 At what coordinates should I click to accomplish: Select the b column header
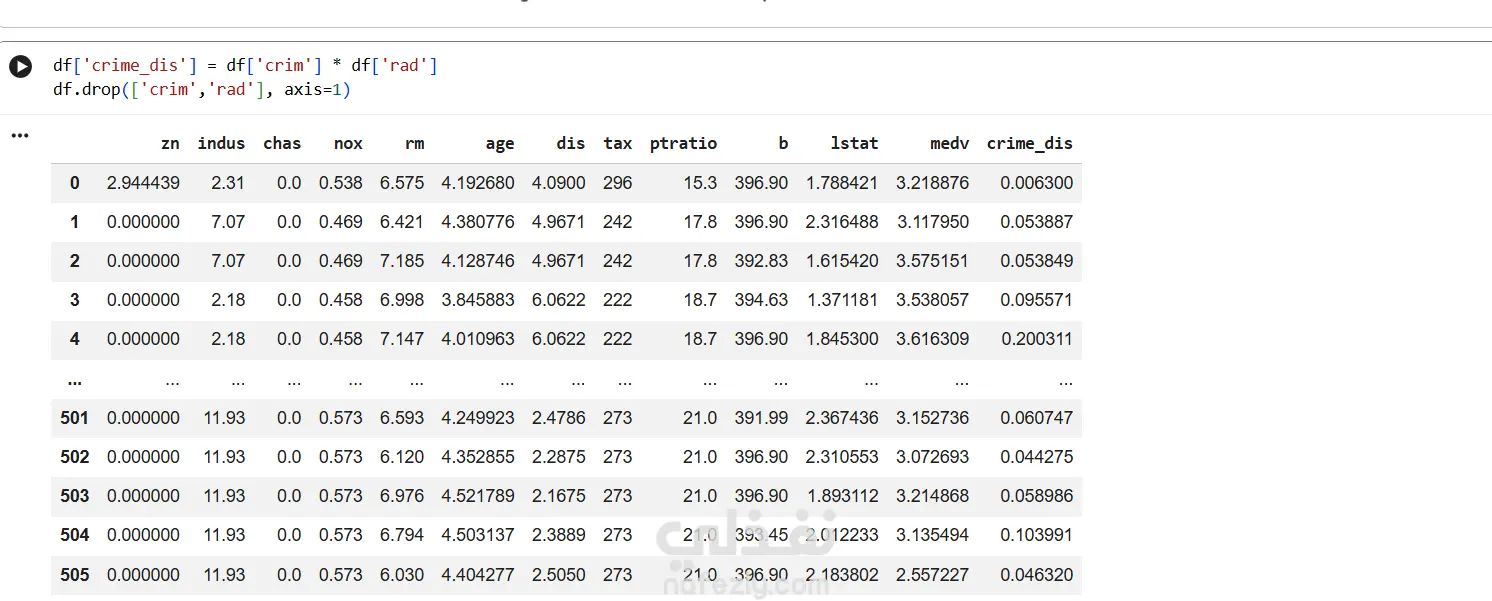click(x=783, y=143)
